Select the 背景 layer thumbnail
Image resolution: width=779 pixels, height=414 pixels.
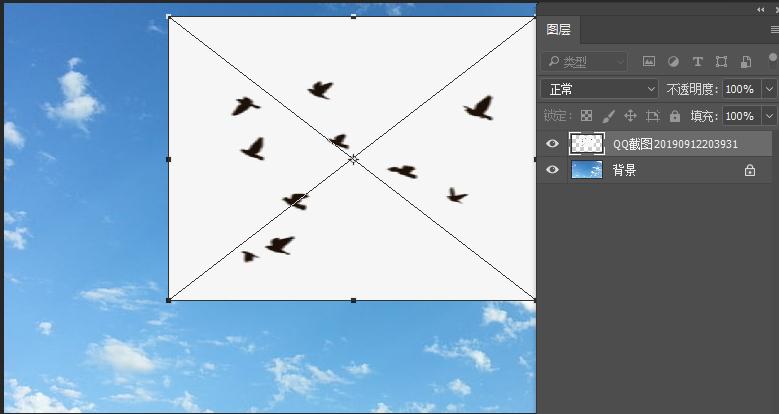587,169
